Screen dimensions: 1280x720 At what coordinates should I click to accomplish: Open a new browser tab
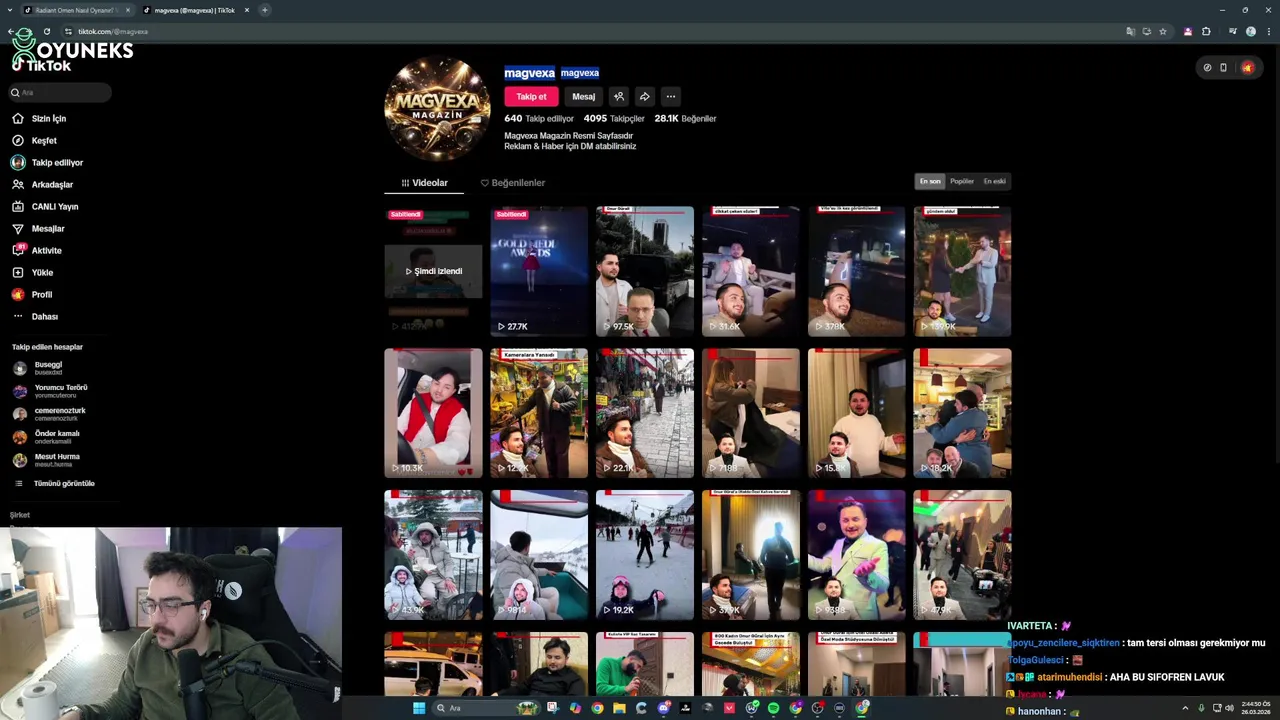[x=265, y=10]
